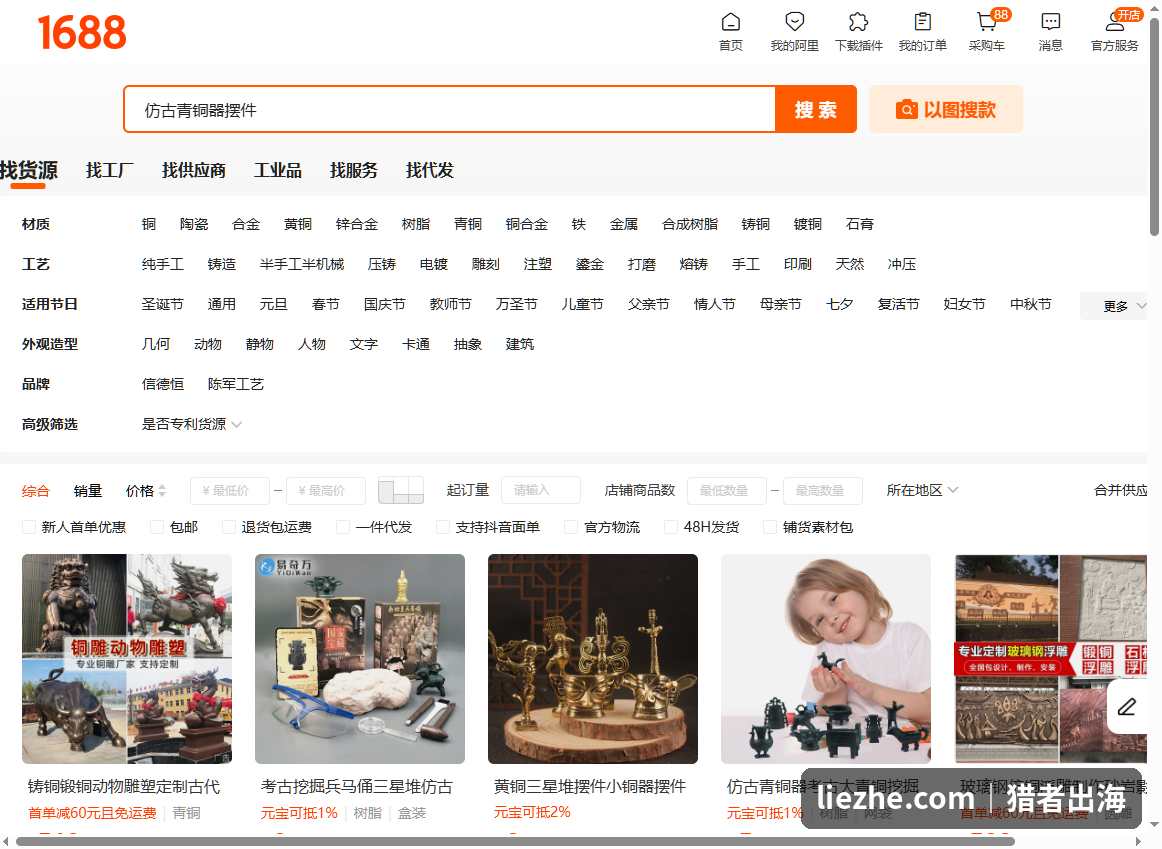Sort results by 销量
The width and height of the screenshot is (1162, 849).
pos(88,490)
